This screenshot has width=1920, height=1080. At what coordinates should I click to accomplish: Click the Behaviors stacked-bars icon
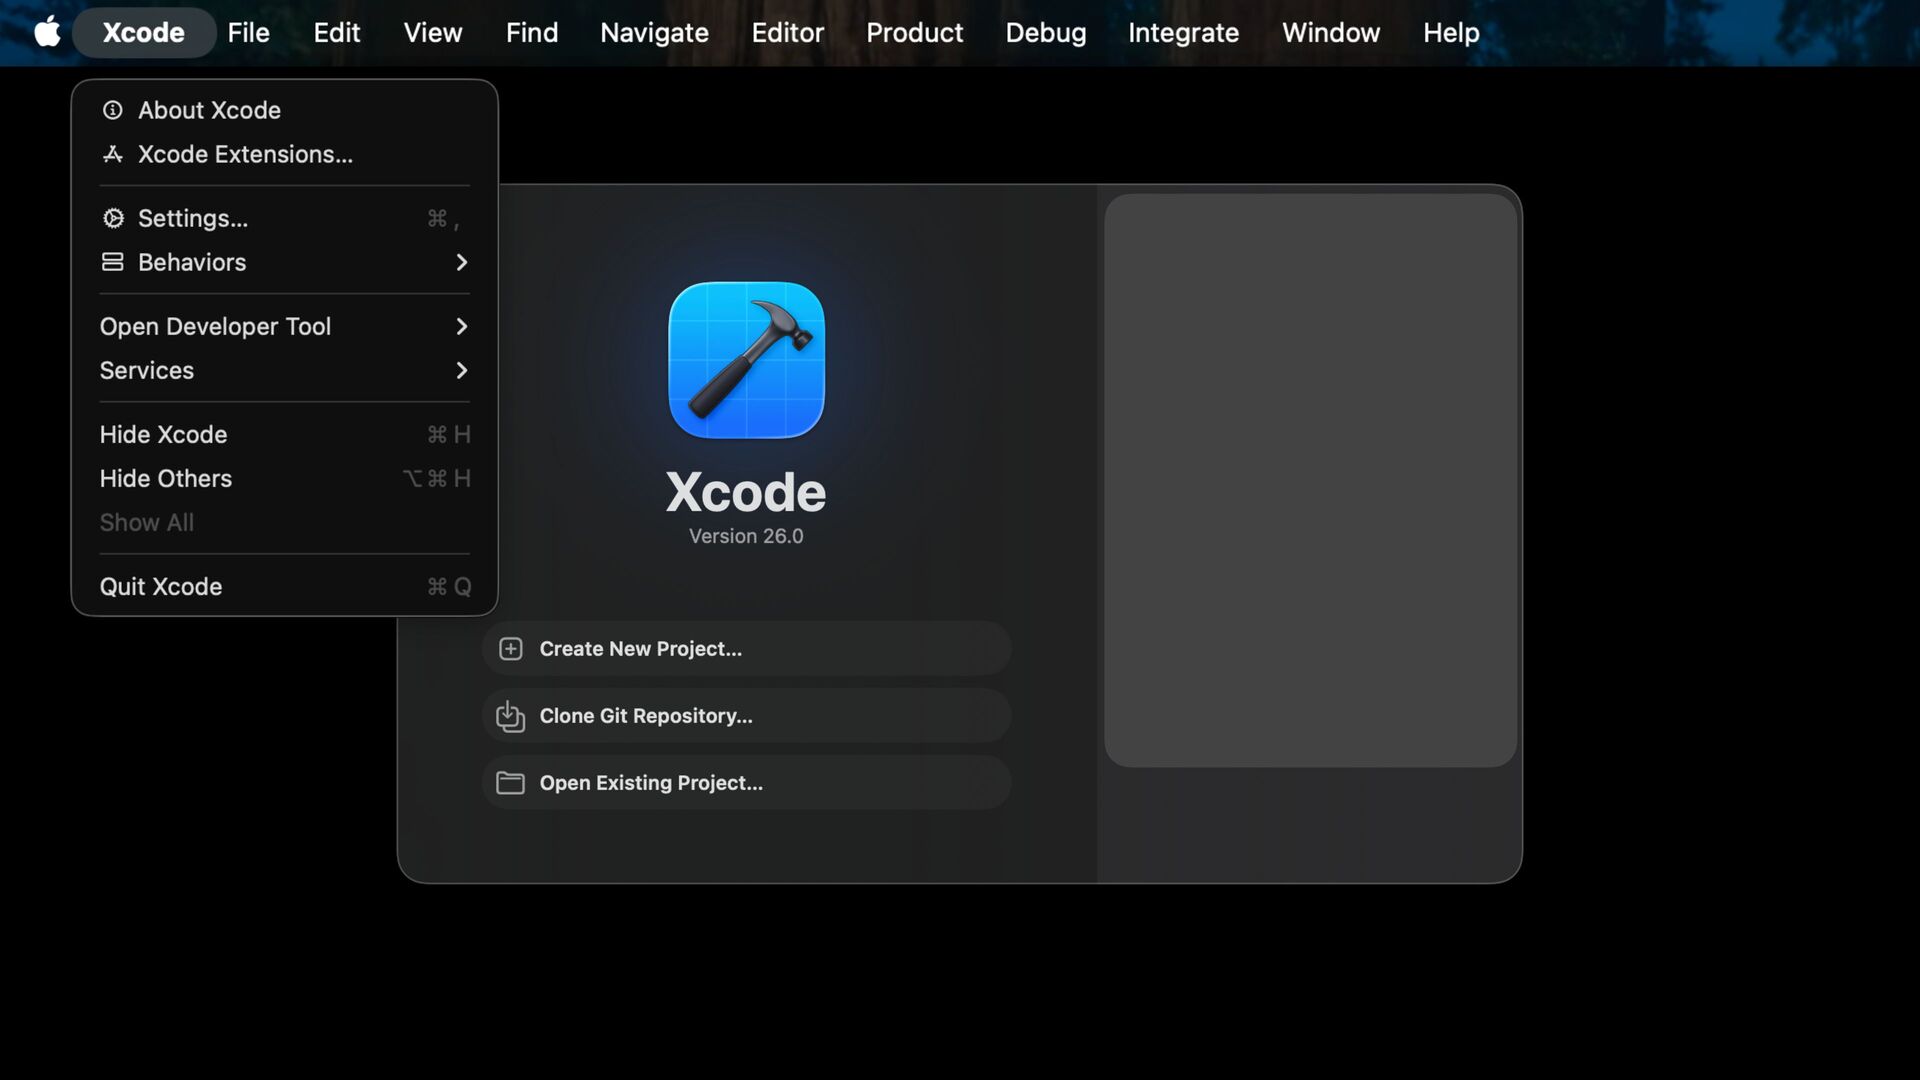(113, 262)
